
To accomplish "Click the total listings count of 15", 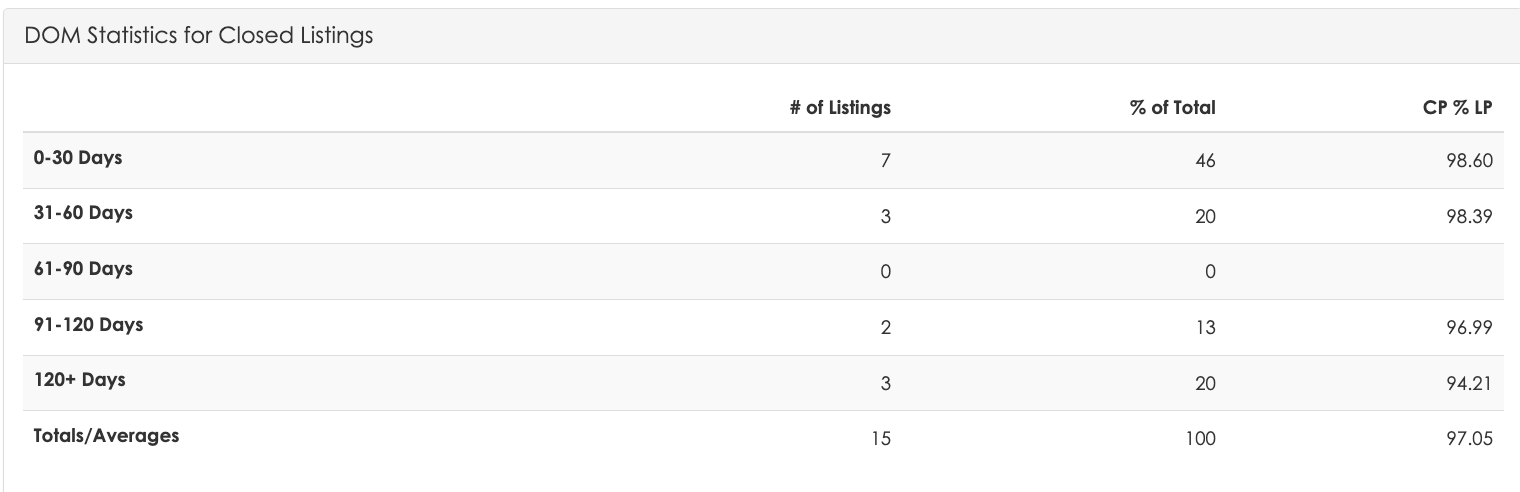I will click(881, 438).
